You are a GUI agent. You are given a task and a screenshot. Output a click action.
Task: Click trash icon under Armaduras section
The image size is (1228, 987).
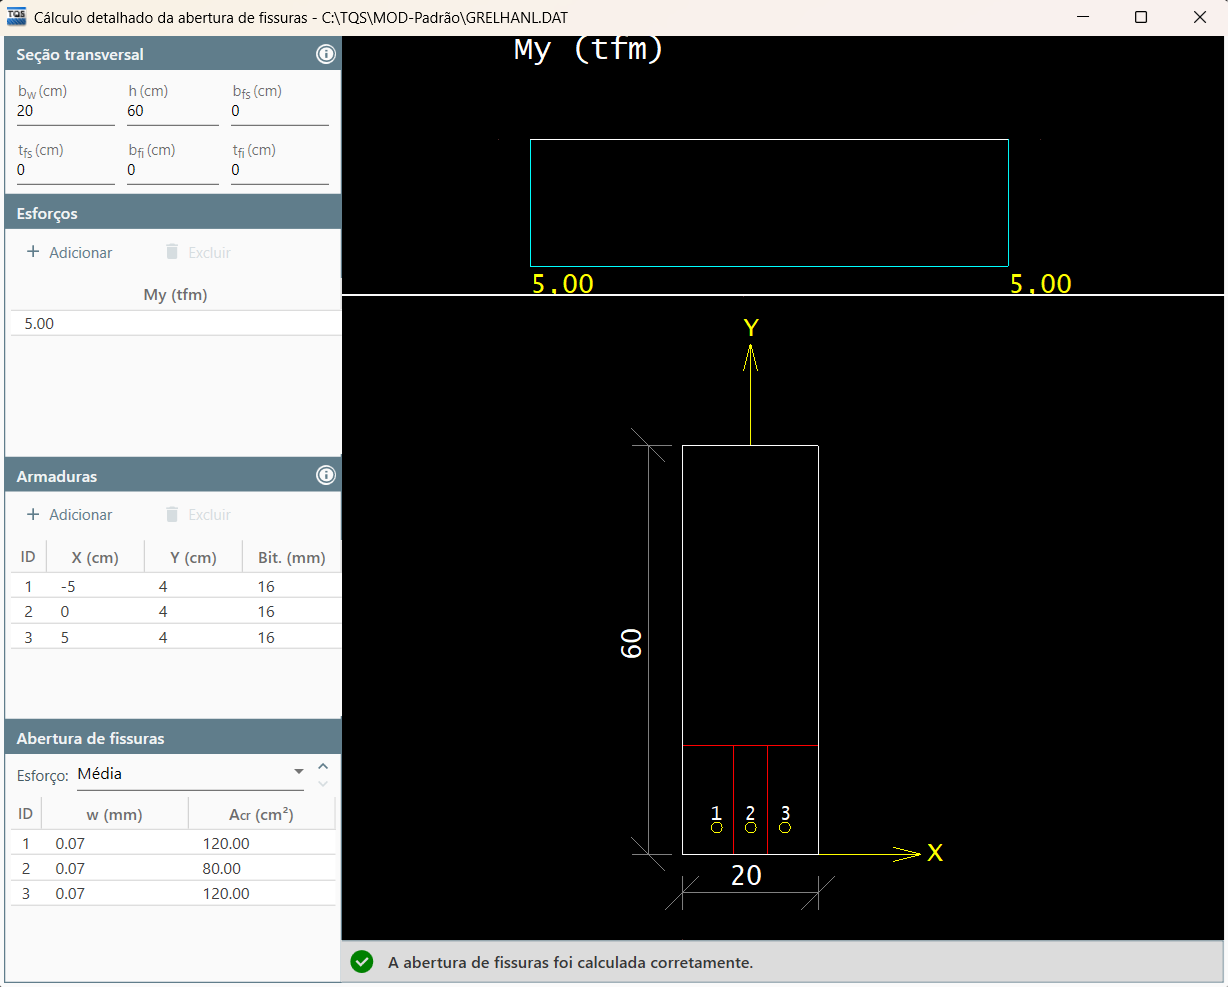(x=172, y=514)
